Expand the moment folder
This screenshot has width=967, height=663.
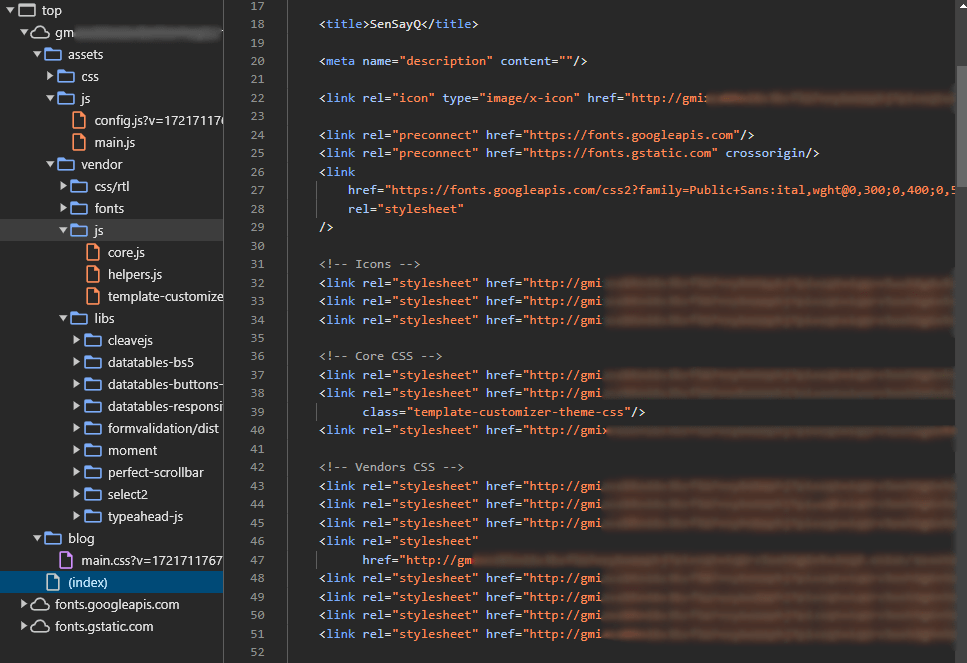click(76, 450)
